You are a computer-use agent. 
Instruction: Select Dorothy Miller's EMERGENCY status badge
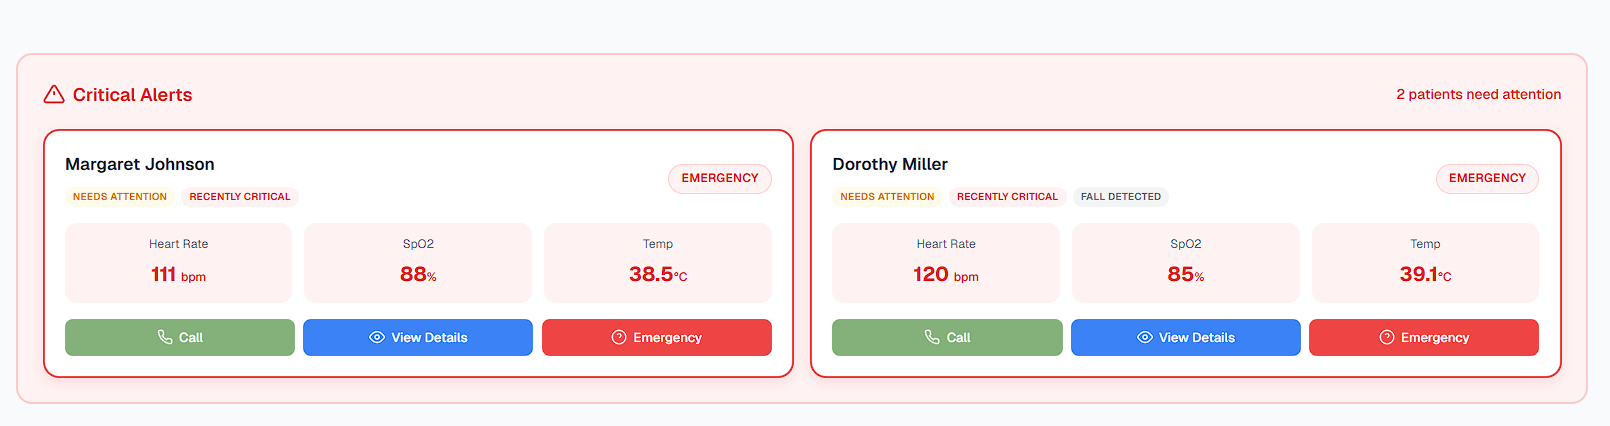click(x=1487, y=178)
